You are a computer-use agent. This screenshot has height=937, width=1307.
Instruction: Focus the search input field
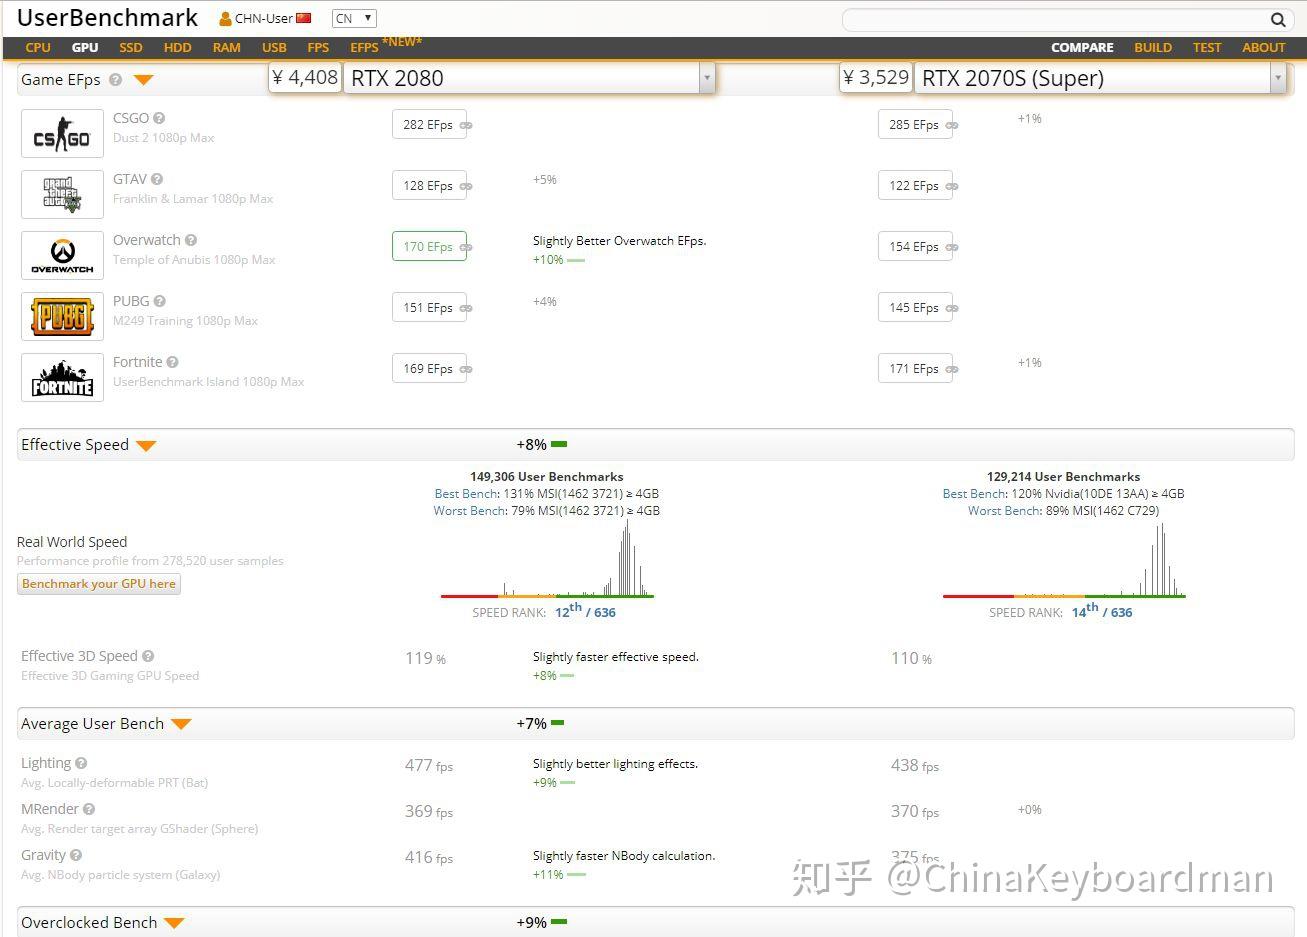click(1056, 19)
